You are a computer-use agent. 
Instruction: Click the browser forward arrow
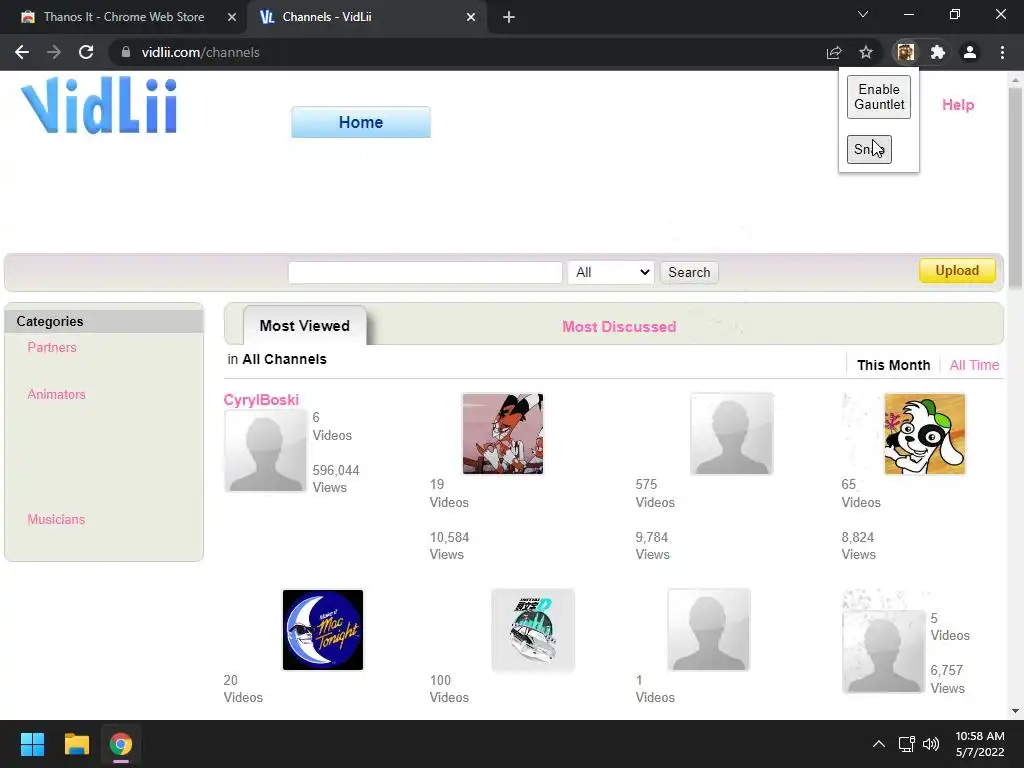[54, 52]
